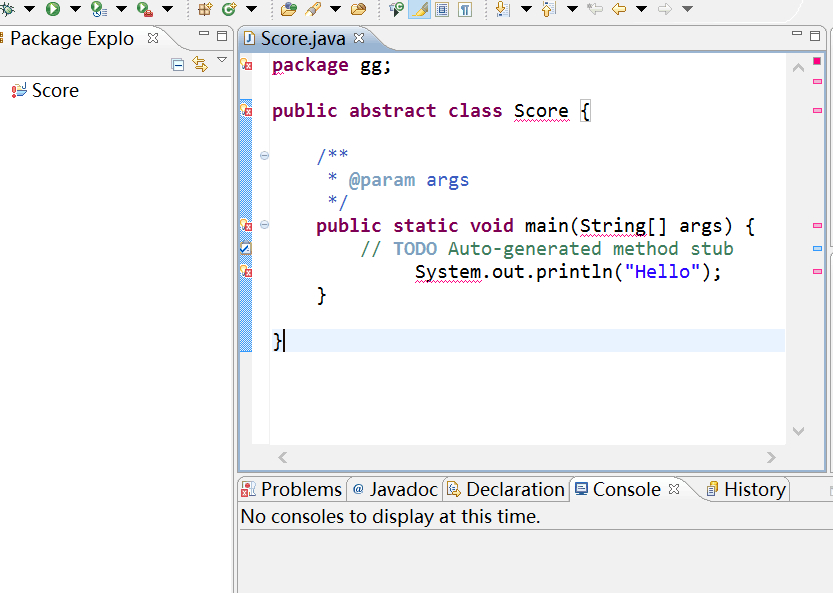Click the New Java Class icon
Screen dimensions: 833x593
228,9
